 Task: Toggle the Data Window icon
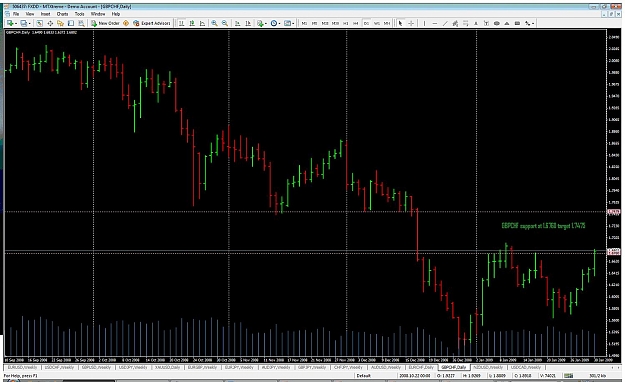click(50, 23)
